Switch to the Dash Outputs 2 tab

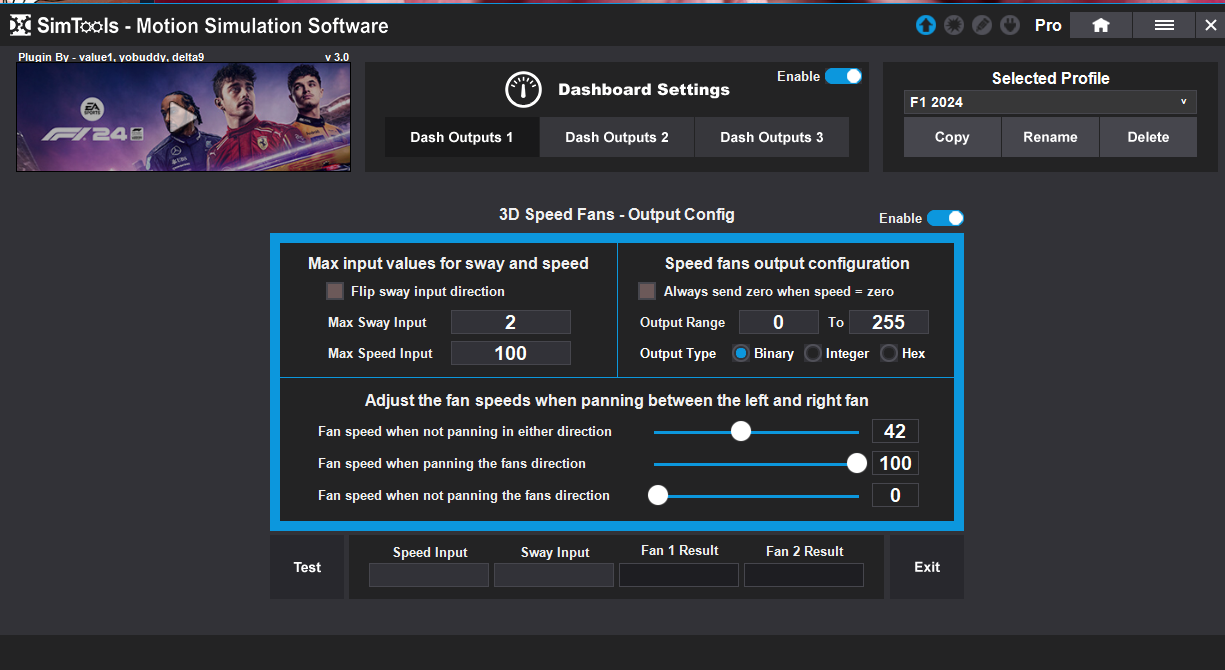coord(617,137)
